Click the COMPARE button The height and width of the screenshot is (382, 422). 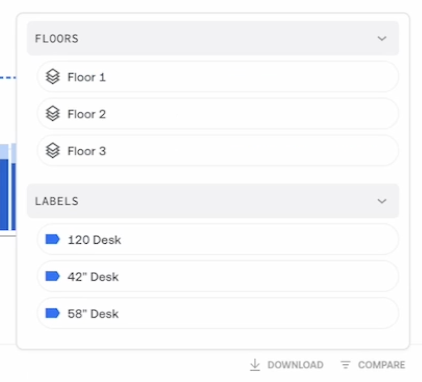coord(373,365)
